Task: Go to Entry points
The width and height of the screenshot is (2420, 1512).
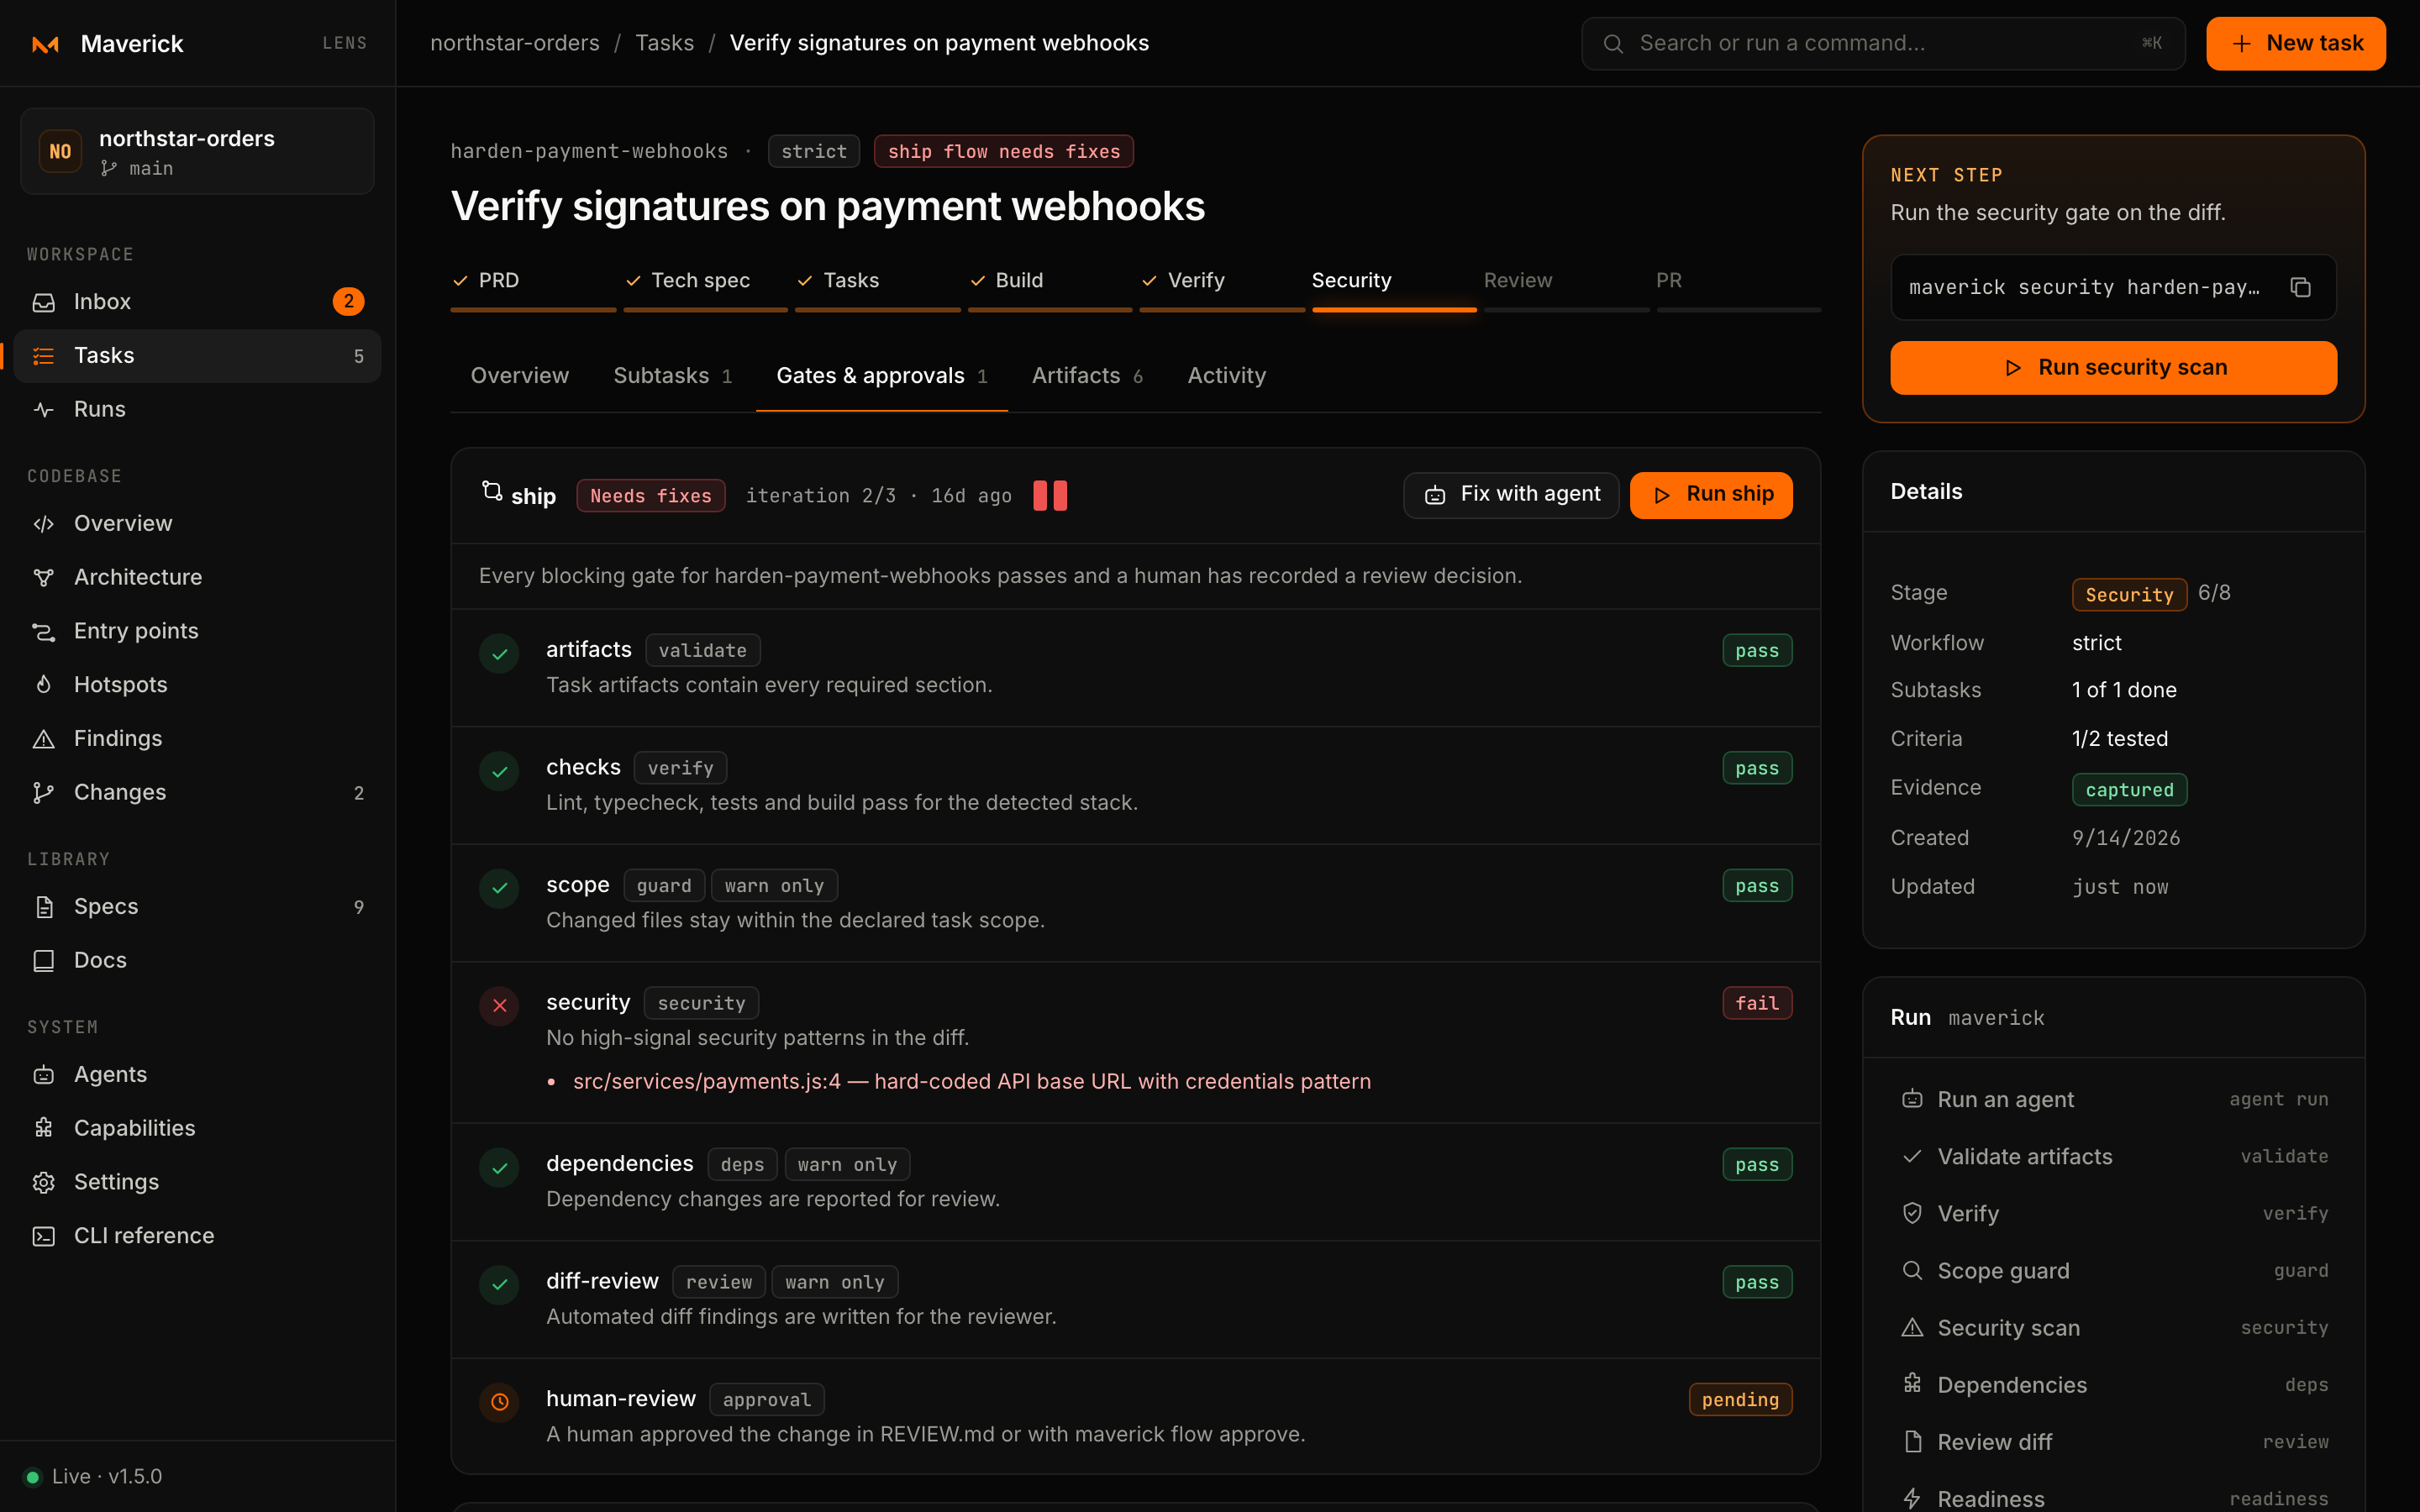Action: [x=197, y=631]
